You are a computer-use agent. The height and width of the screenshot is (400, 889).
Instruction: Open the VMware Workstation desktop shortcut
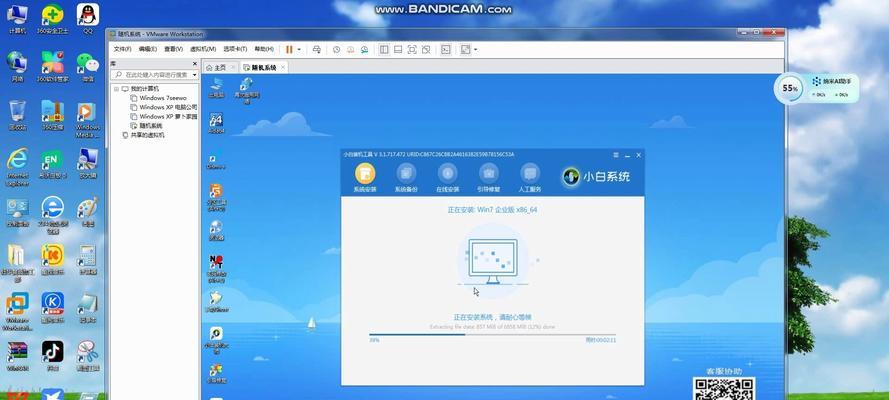(x=18, y=312)
